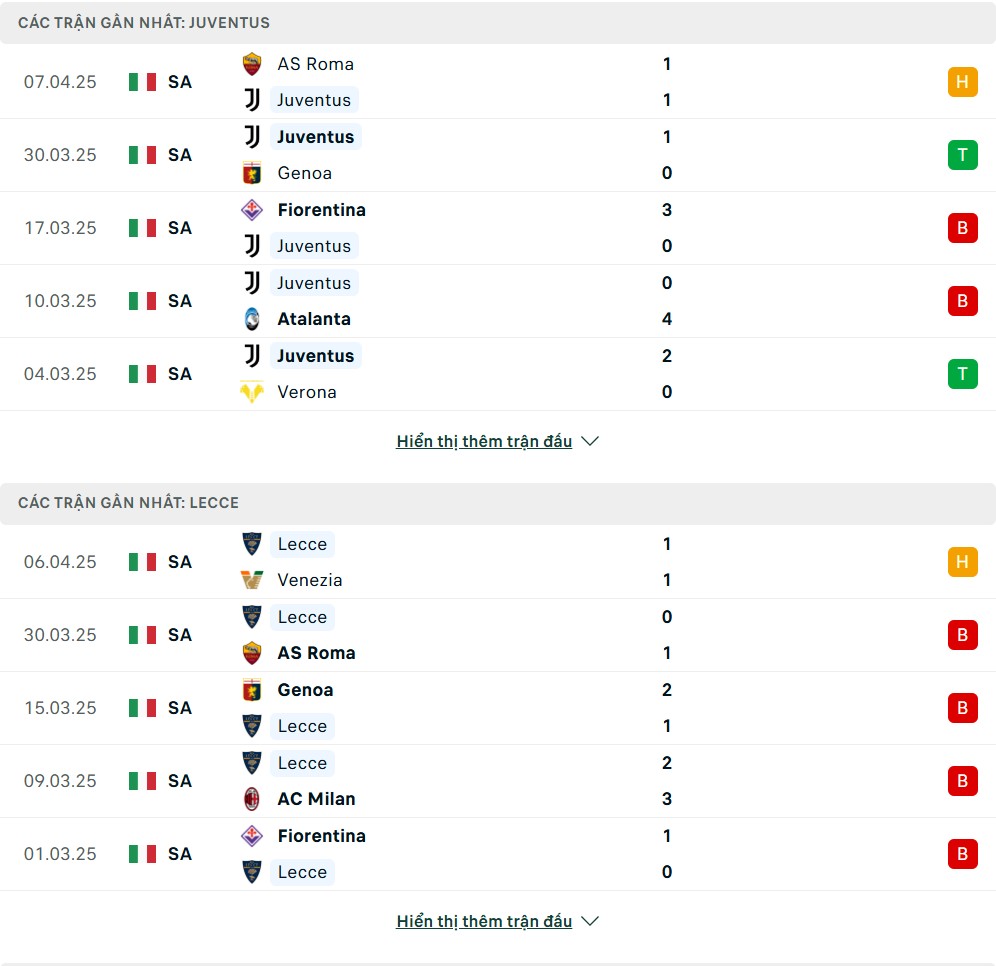Viewport: 996px width, 966px height.
Task: Click the chevron arrow below the Lecce matches list
Action: tap(590, 922)
